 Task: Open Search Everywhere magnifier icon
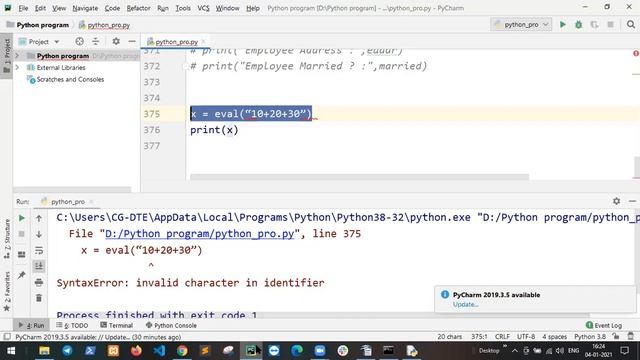(631, 24)
